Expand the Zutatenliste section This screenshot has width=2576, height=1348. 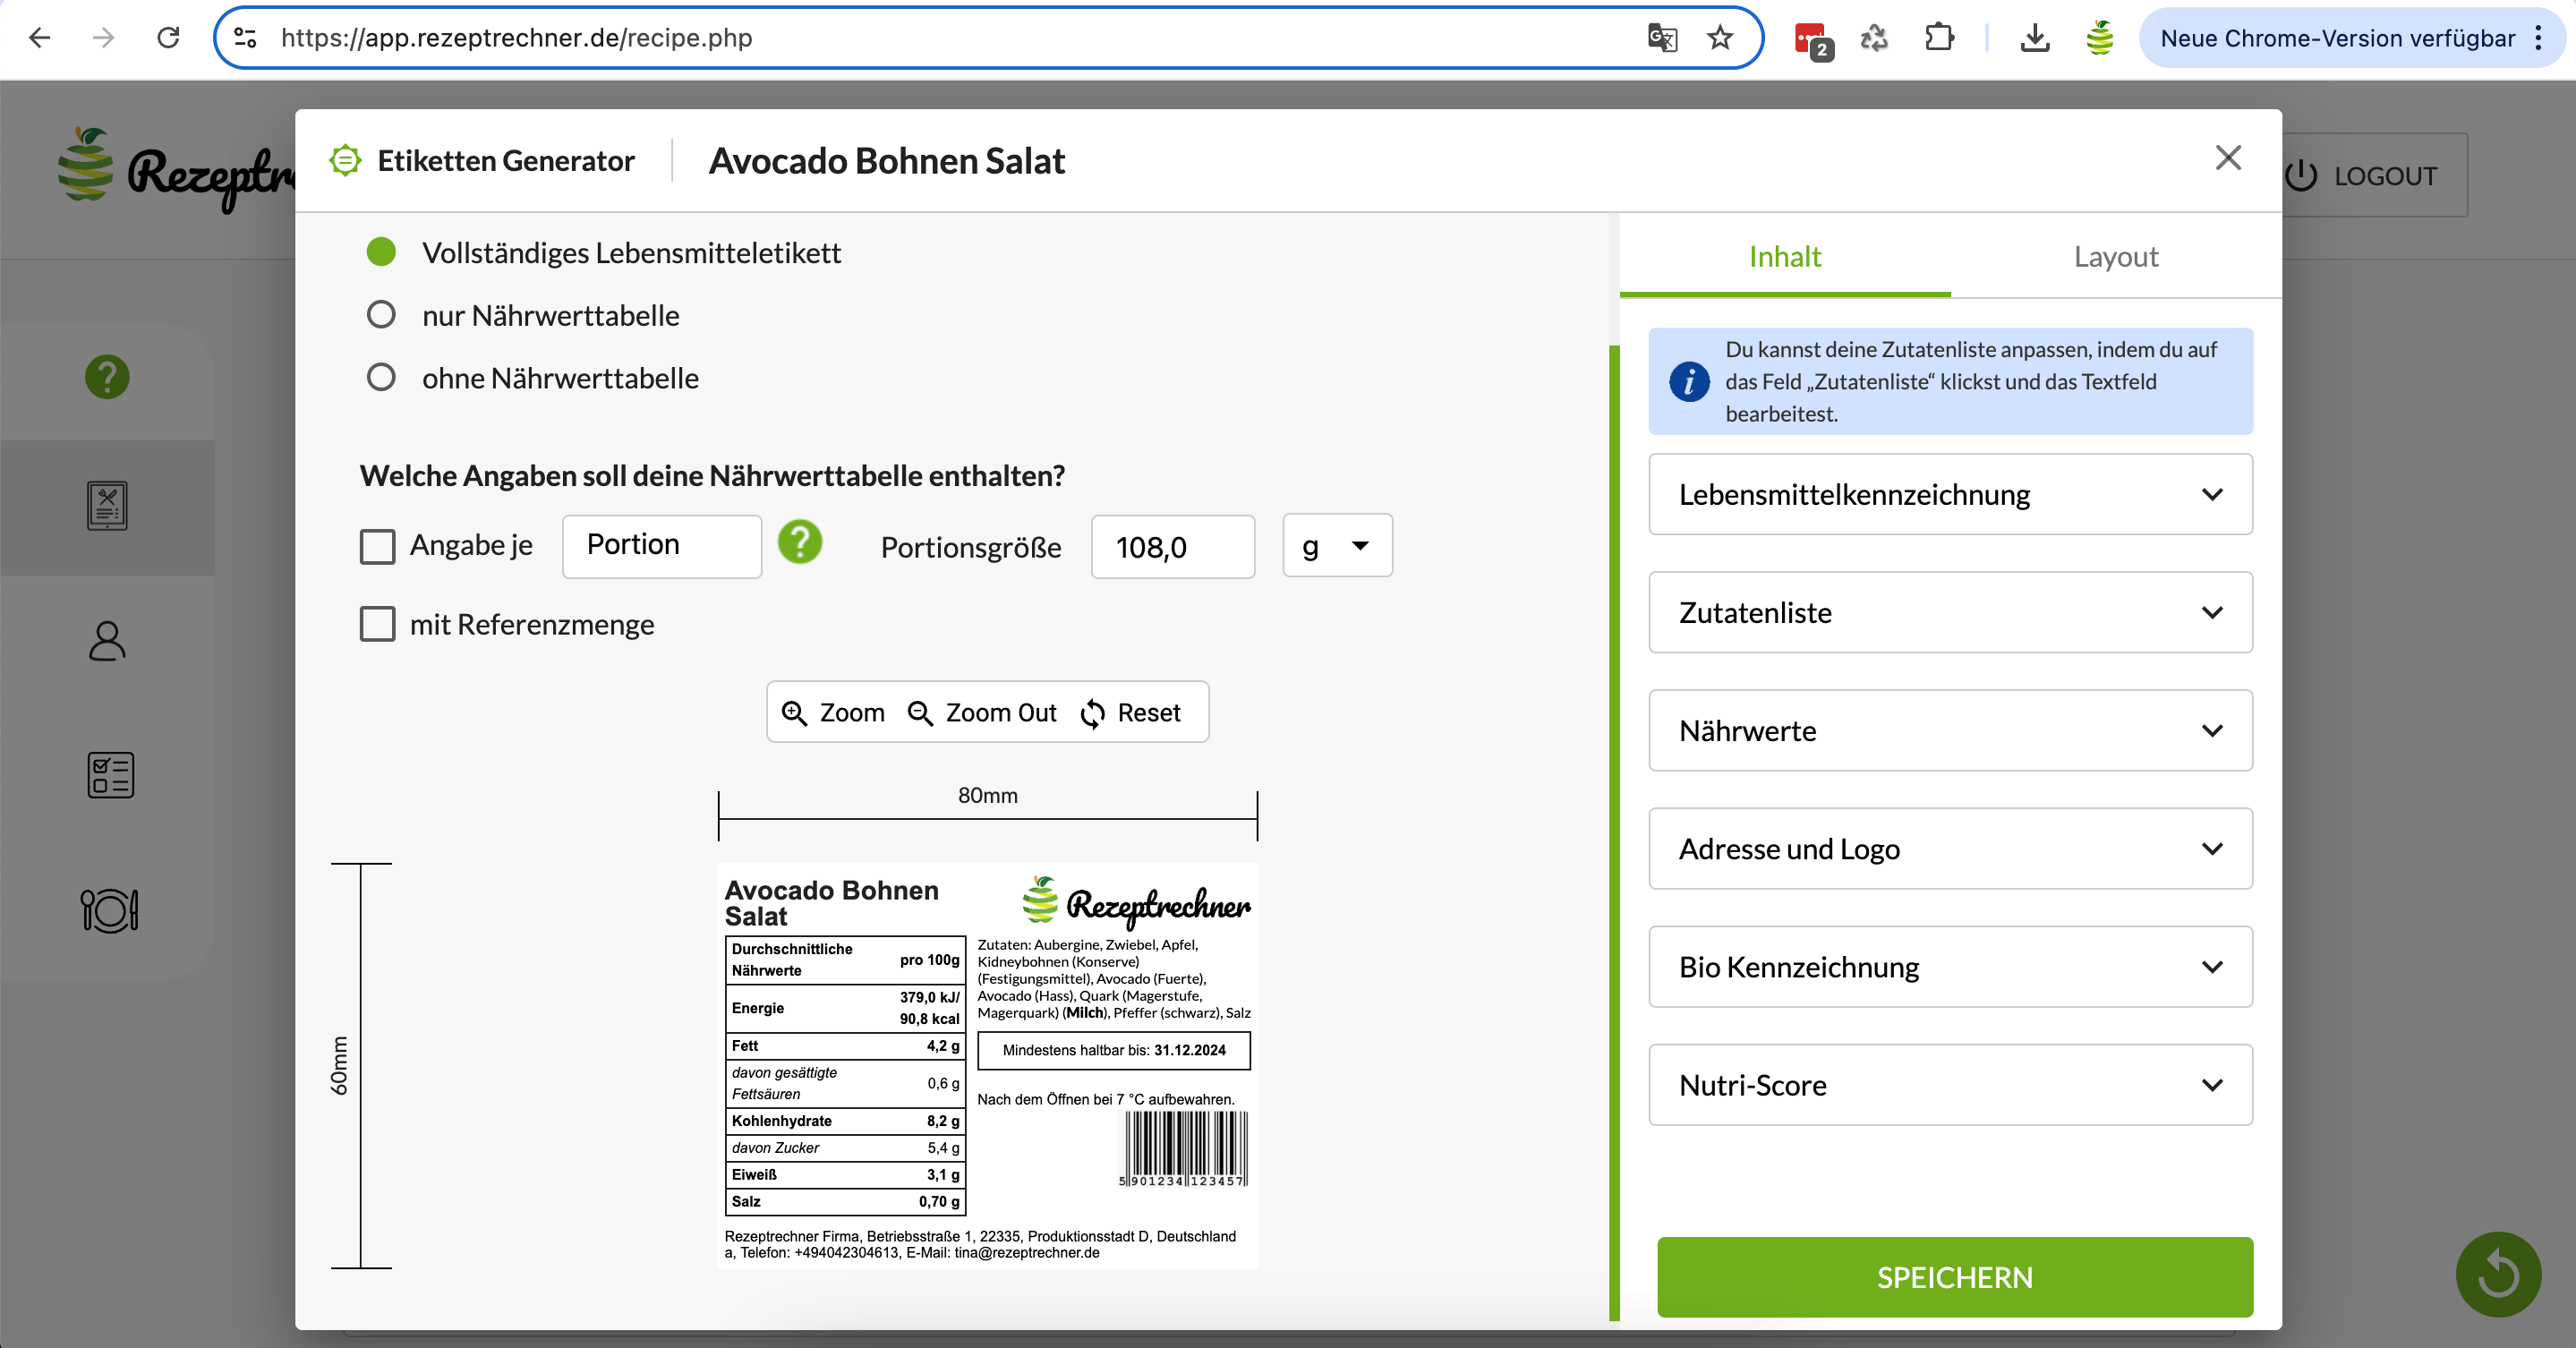[1950, 612]
